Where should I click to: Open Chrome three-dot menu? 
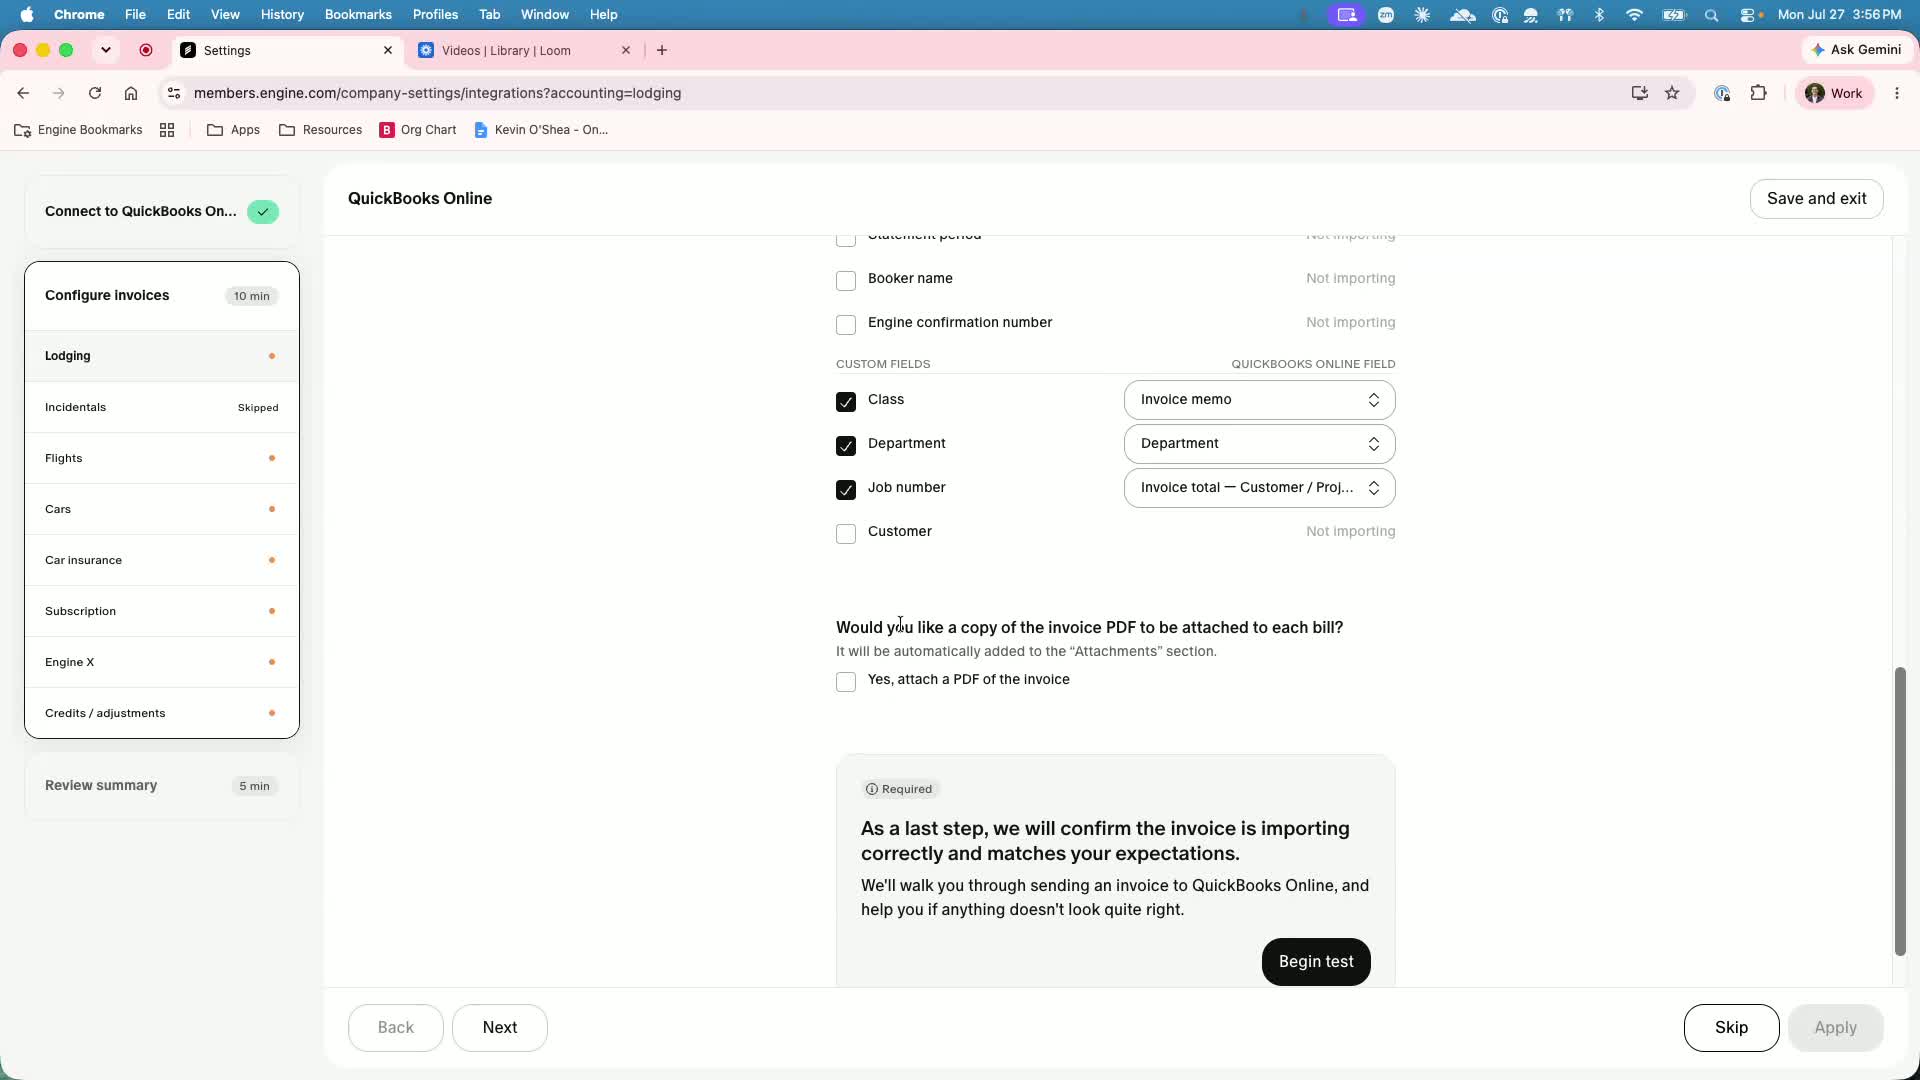pyautogui.click(x=1897, y=93)
